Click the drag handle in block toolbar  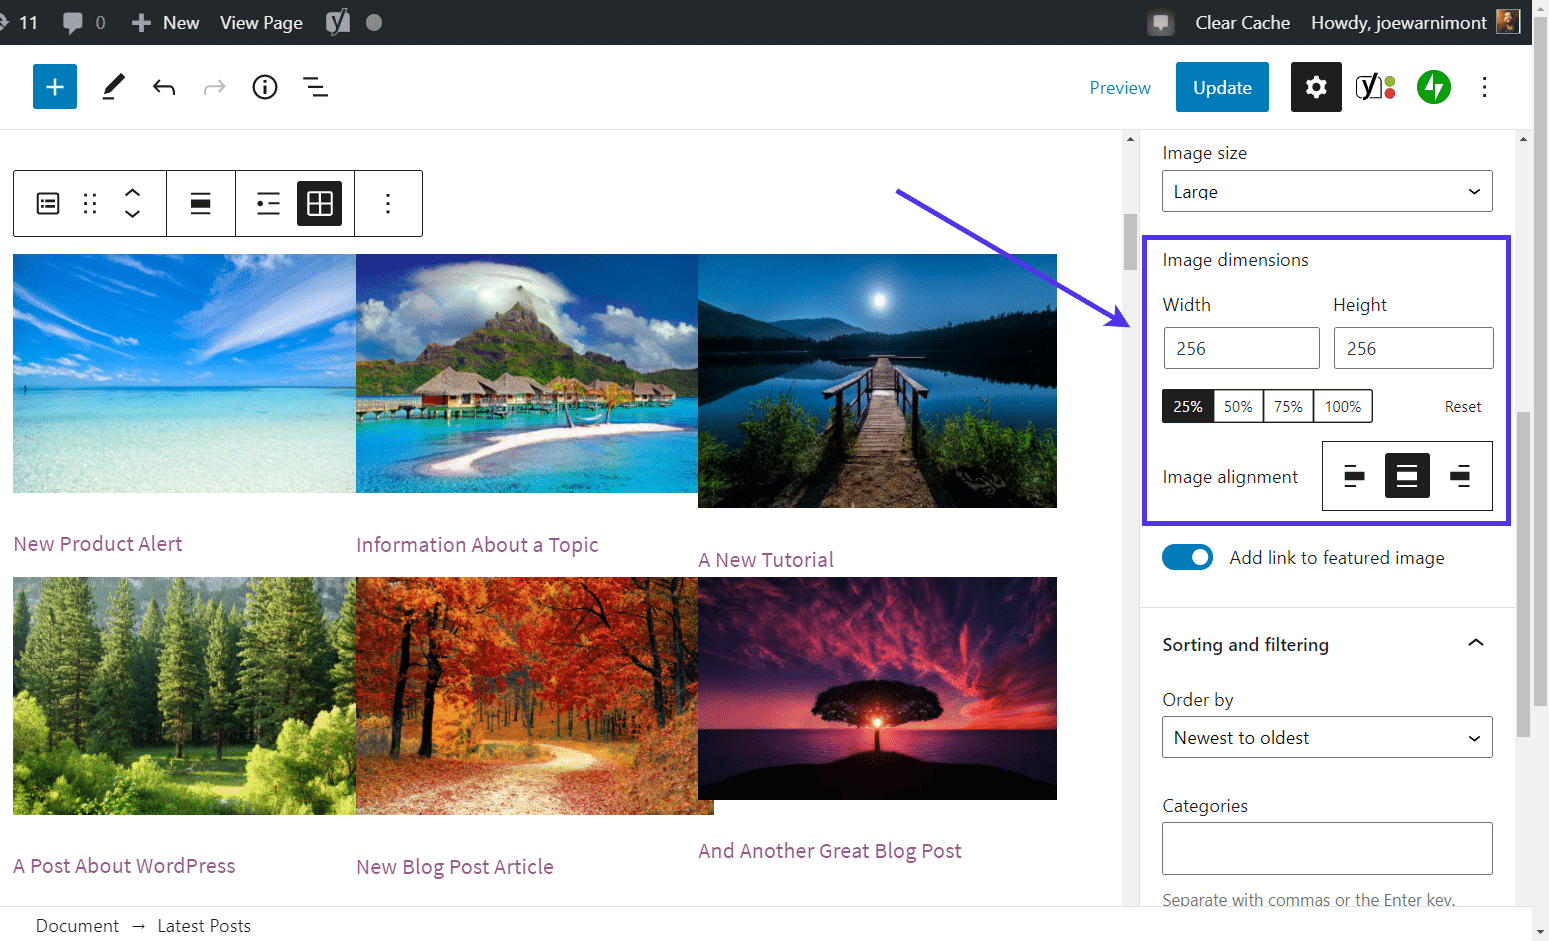pyautogui.click(x=89, y=203)
